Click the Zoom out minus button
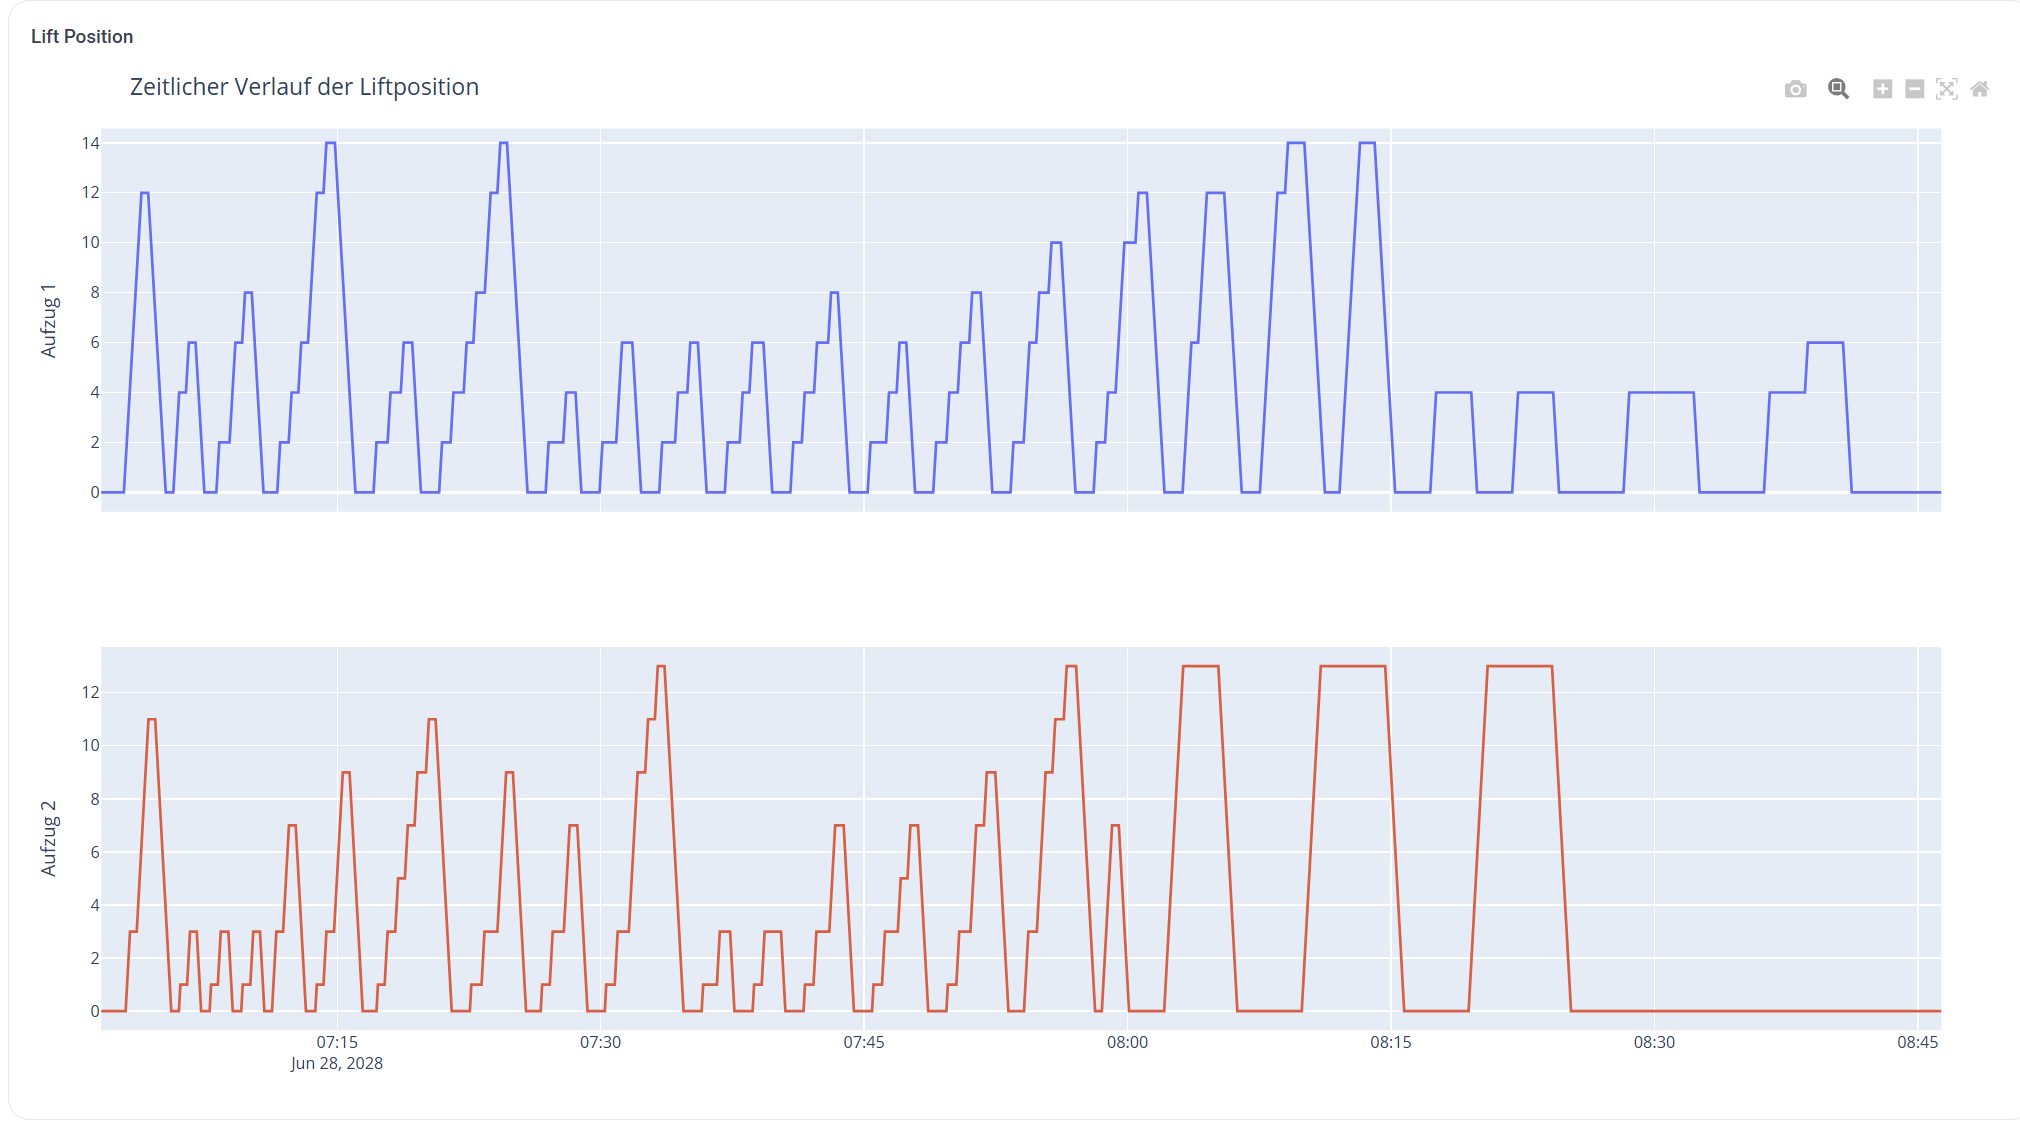This screenshot has width=2020, height=1137. click(1914, 89)
